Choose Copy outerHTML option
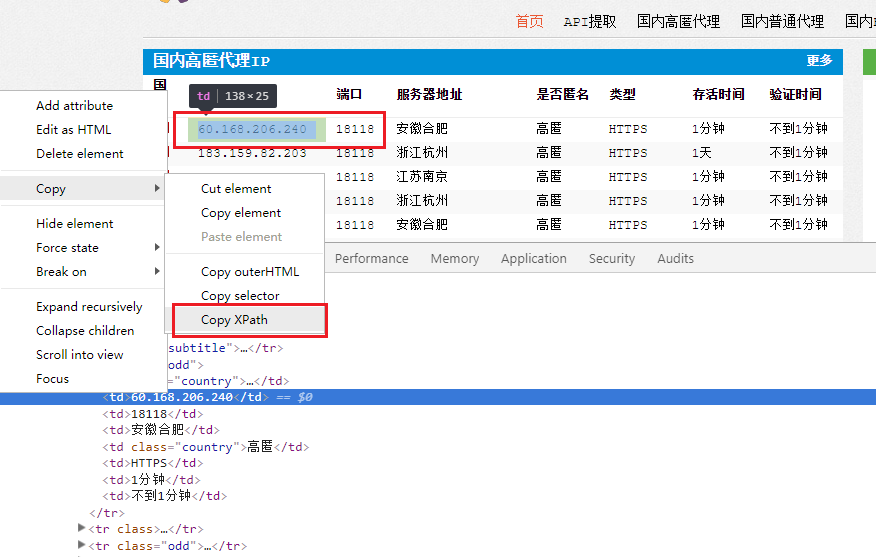The width and height of the screenshot is (876, 557). (x=250, y=272)
